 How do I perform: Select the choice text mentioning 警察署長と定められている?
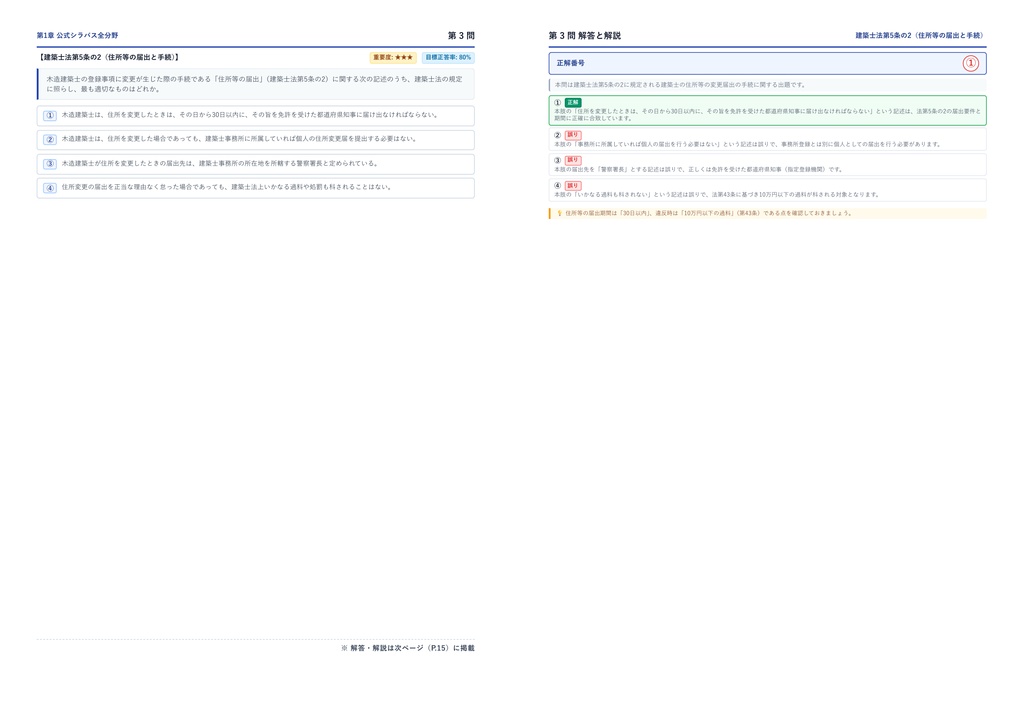coord(219,164)
